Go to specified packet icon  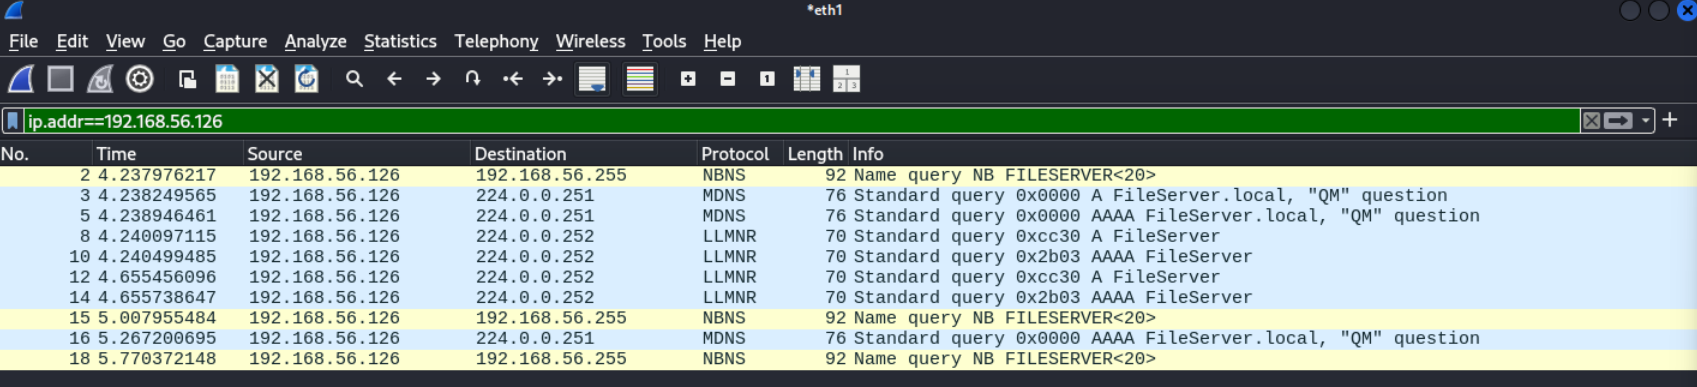pyautogui.click(x=473, y=79)
